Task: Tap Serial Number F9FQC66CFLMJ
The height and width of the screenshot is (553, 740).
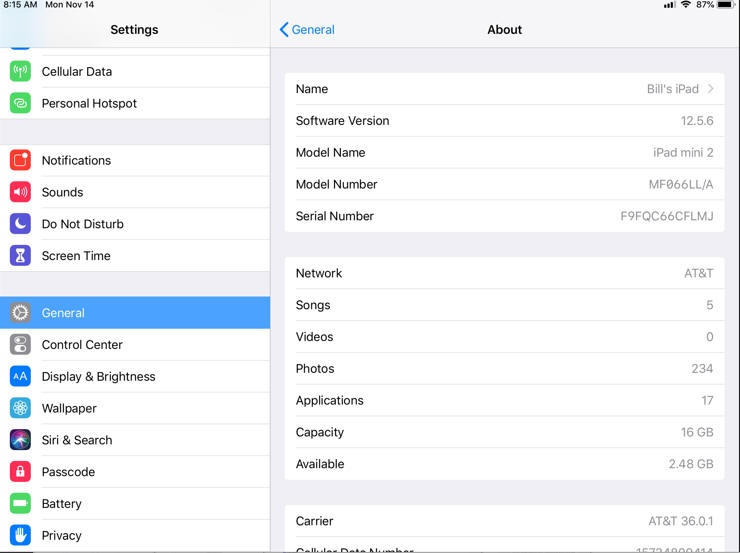Action: pos(667,216)
